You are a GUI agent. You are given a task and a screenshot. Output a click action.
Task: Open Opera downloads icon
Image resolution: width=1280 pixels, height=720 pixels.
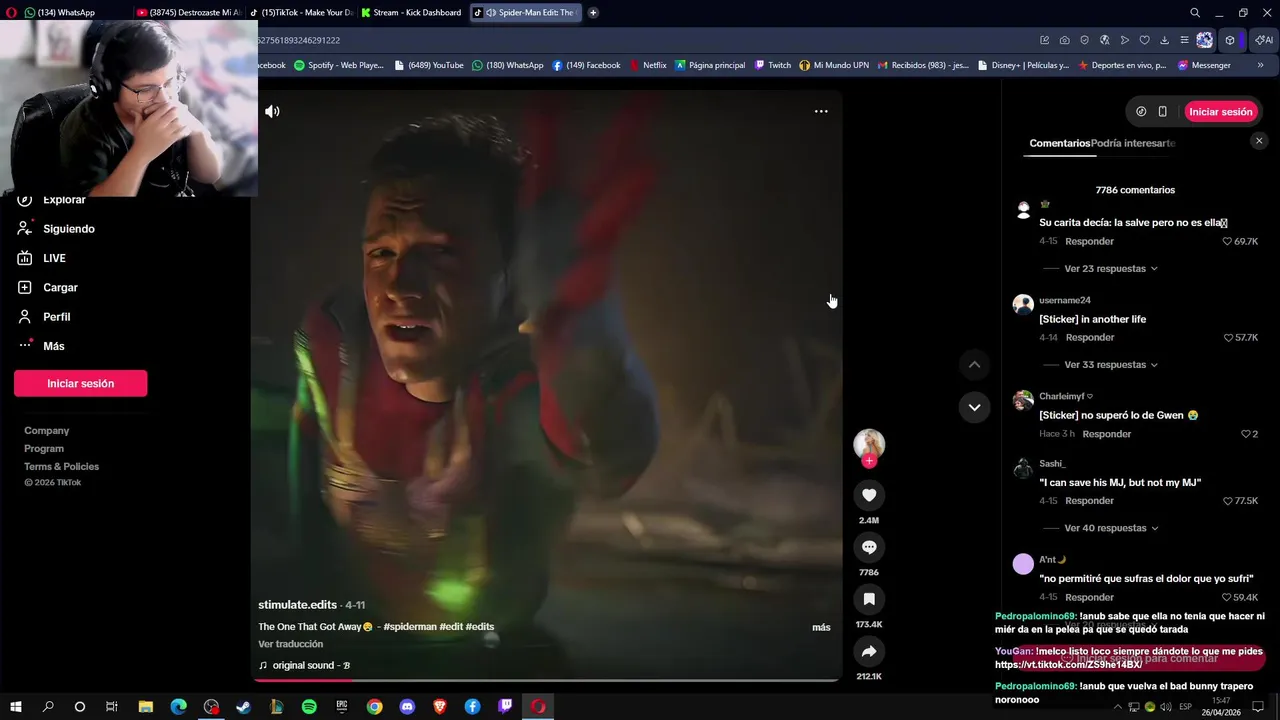1164,40
